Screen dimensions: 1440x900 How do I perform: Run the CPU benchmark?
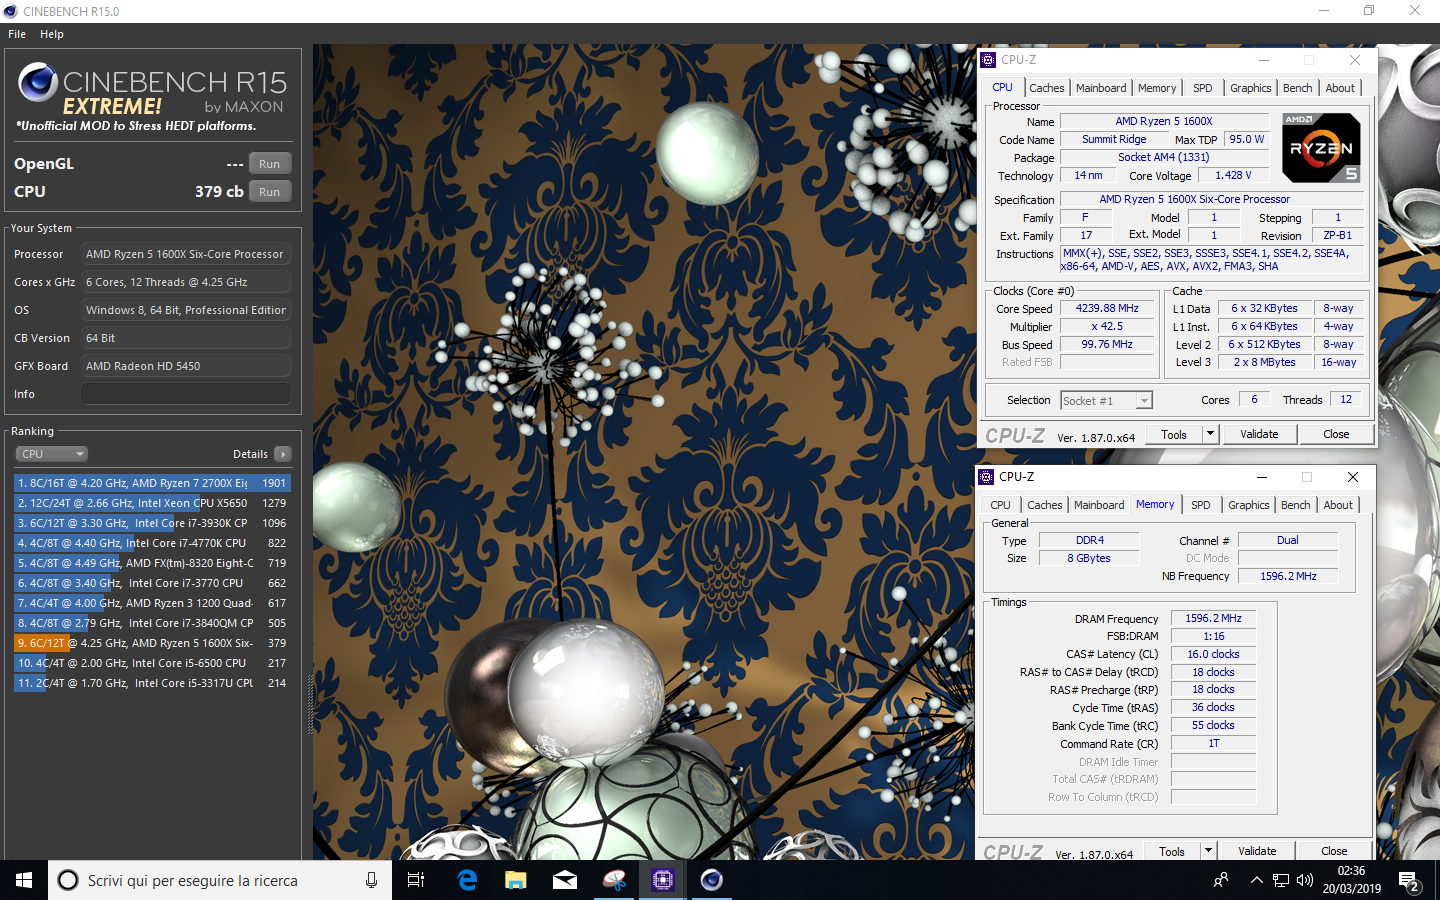[270, 192]
